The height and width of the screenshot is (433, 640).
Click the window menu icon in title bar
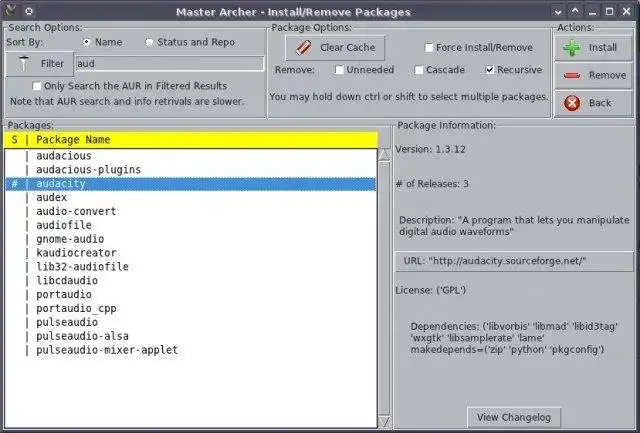11,11
